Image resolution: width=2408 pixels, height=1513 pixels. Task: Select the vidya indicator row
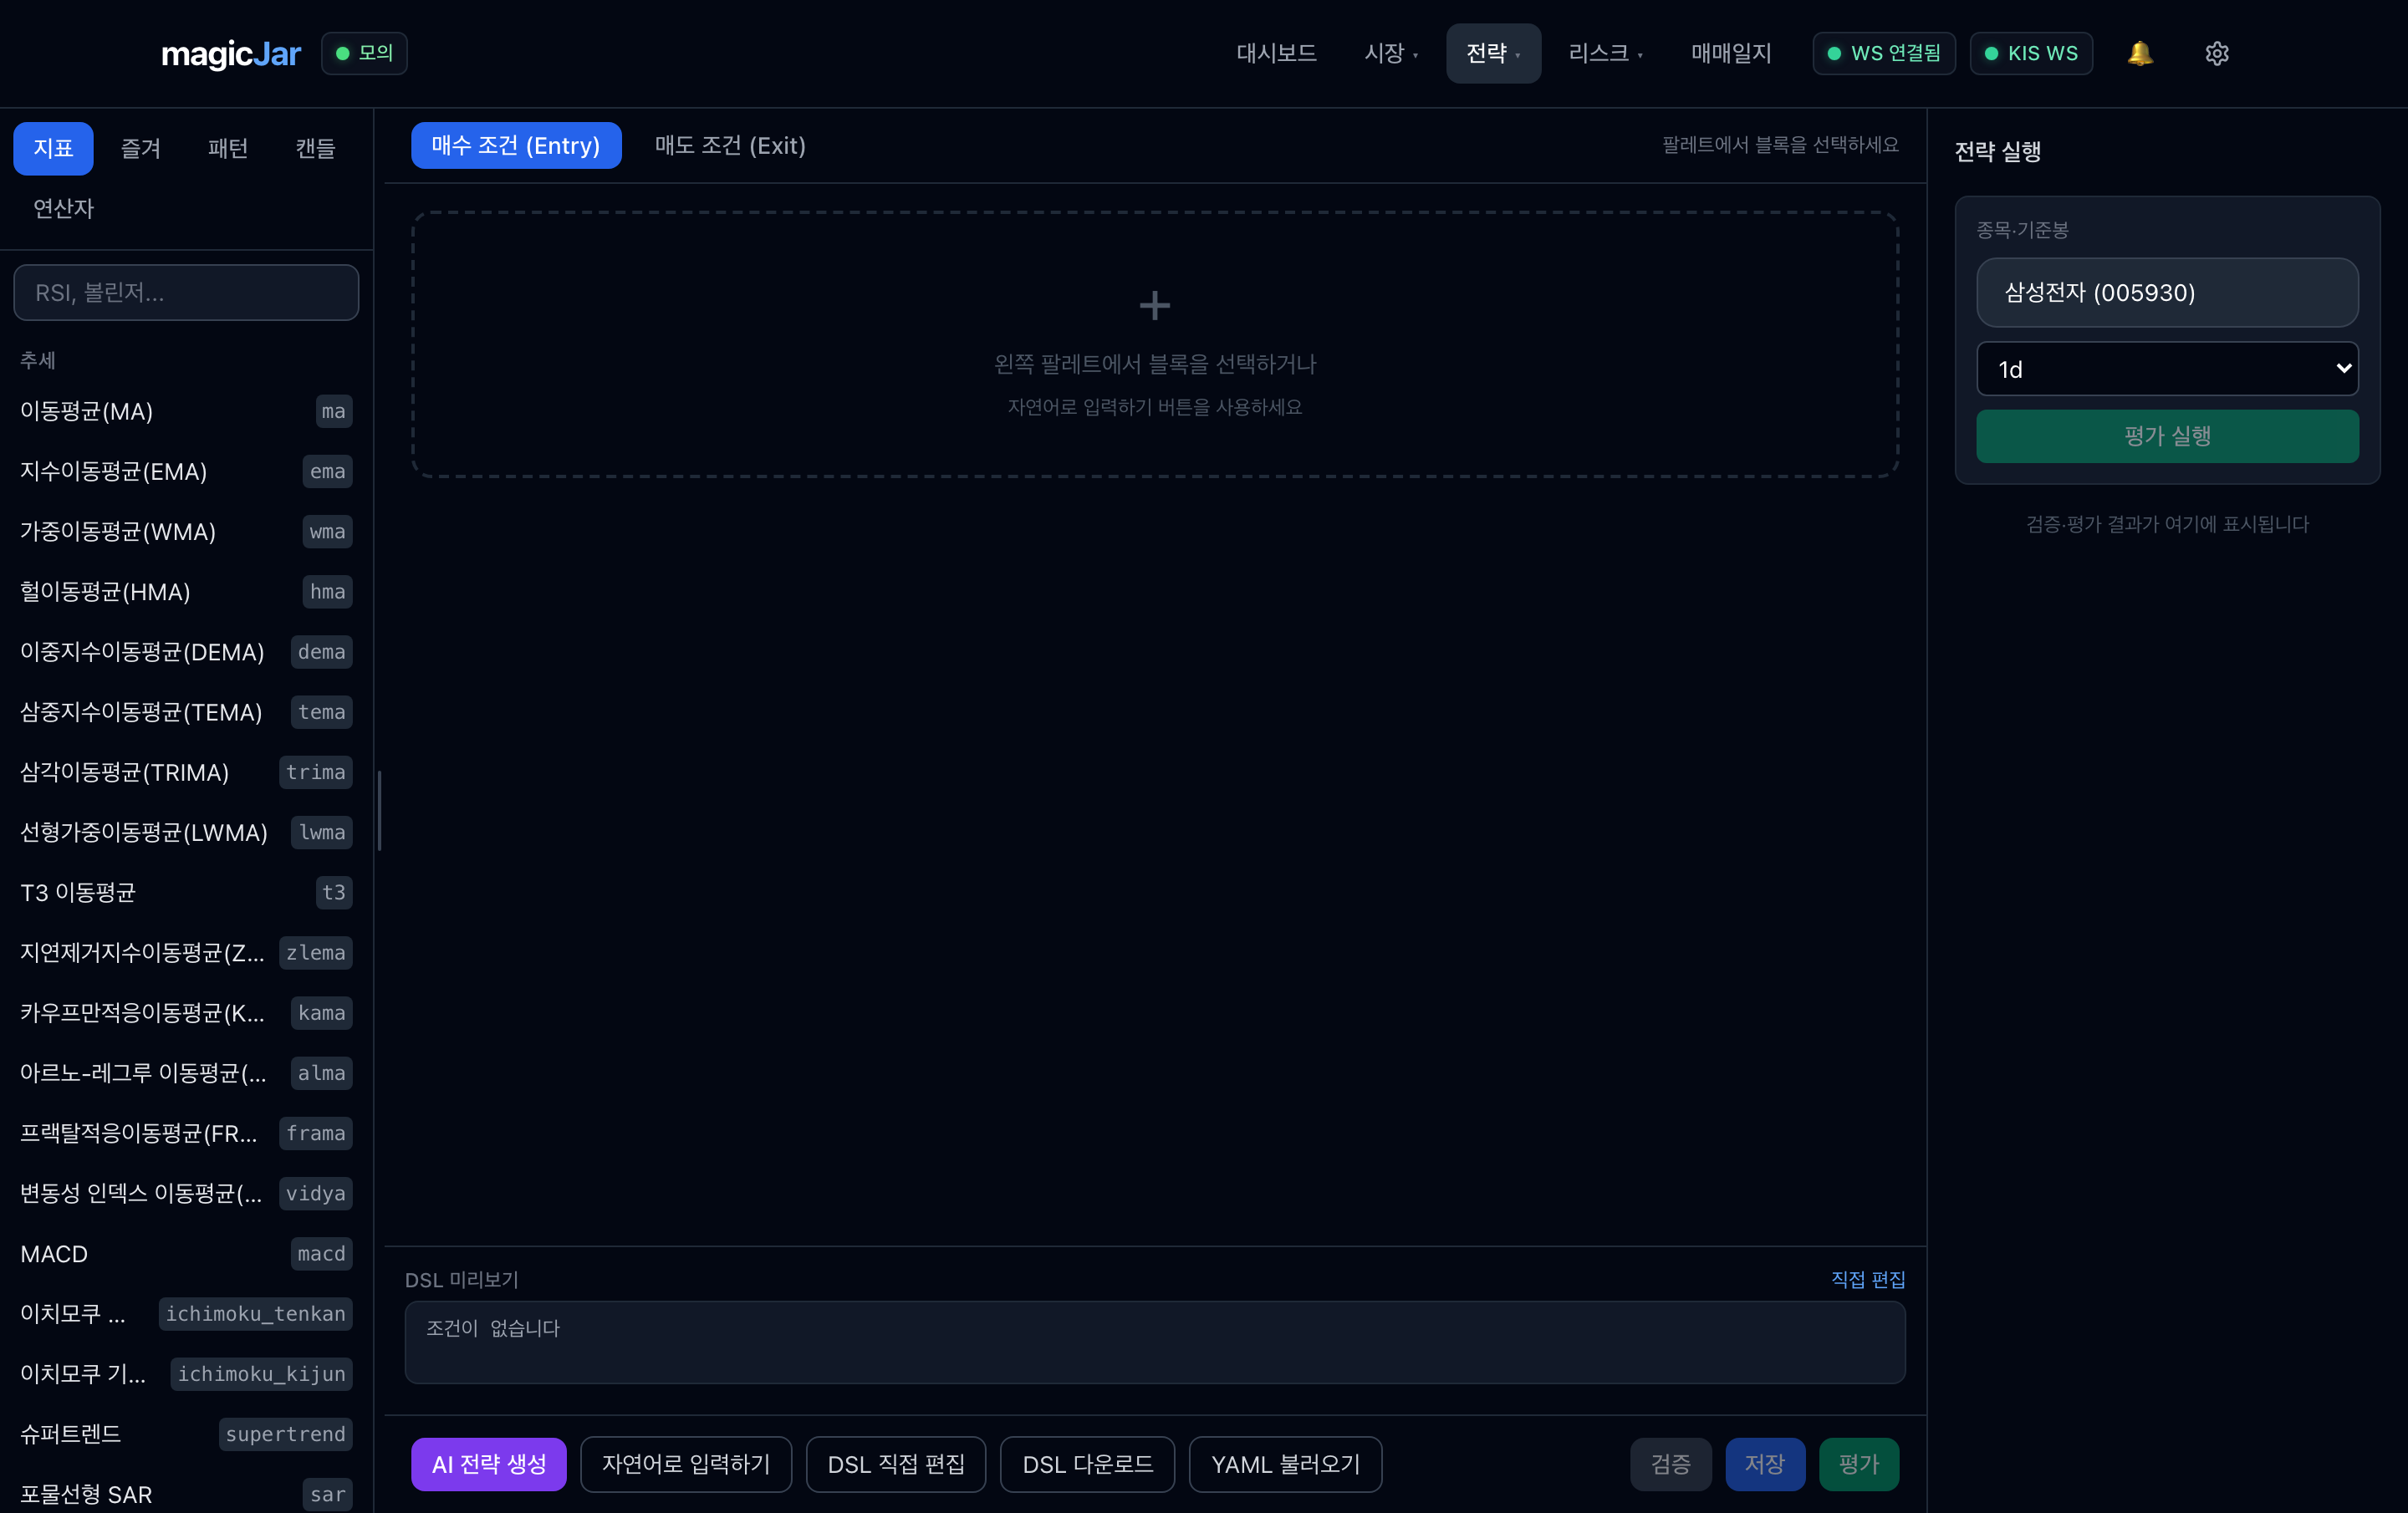click(186, 1193)
